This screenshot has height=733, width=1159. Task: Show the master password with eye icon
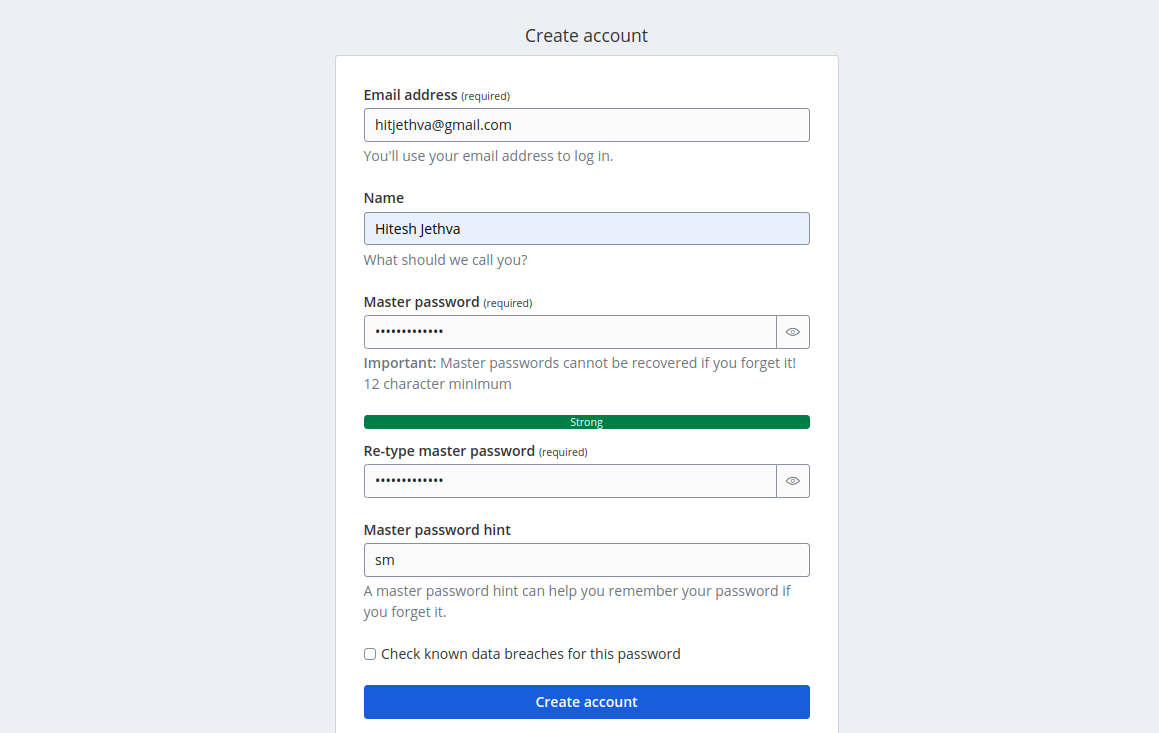coord(793,332)
